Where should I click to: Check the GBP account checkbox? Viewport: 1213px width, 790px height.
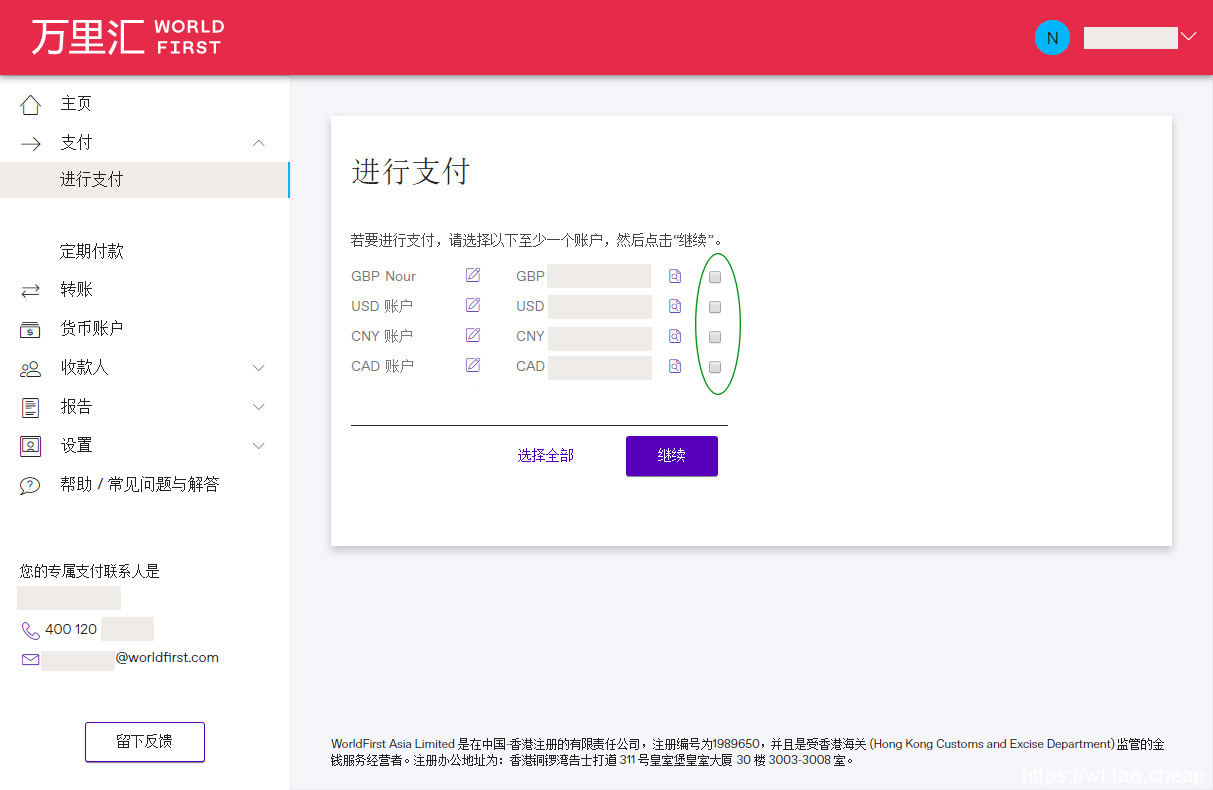(x=715, y=277)
